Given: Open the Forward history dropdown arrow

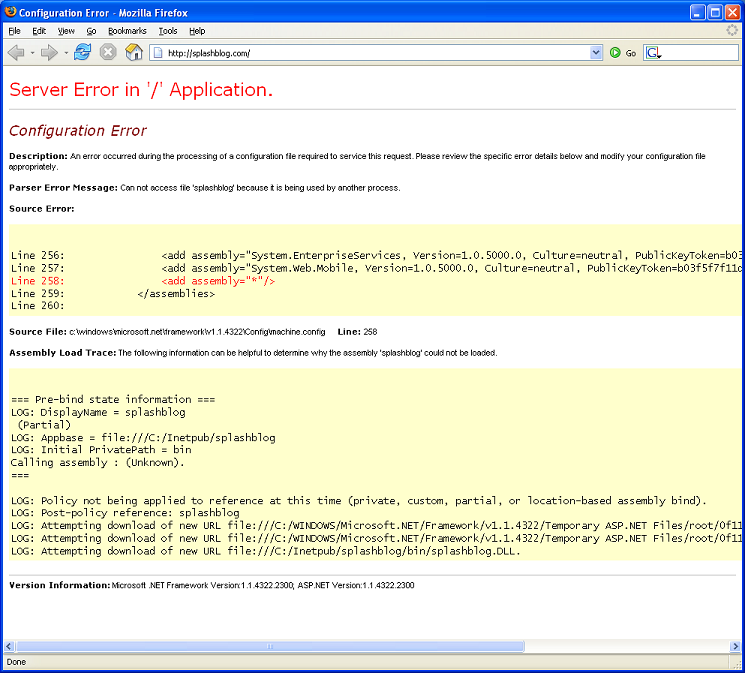Looking at the screenshot, I should pyautogui.click(x=66, y=53).
